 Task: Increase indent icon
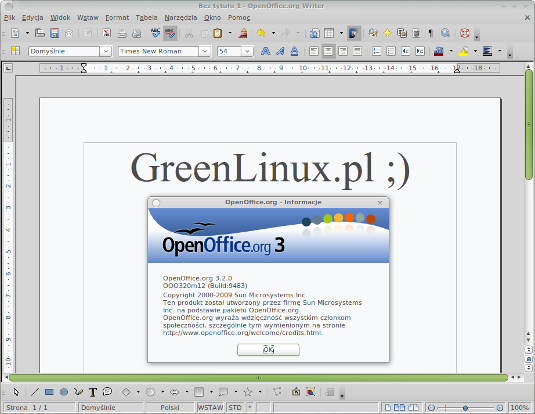point(420,51)
